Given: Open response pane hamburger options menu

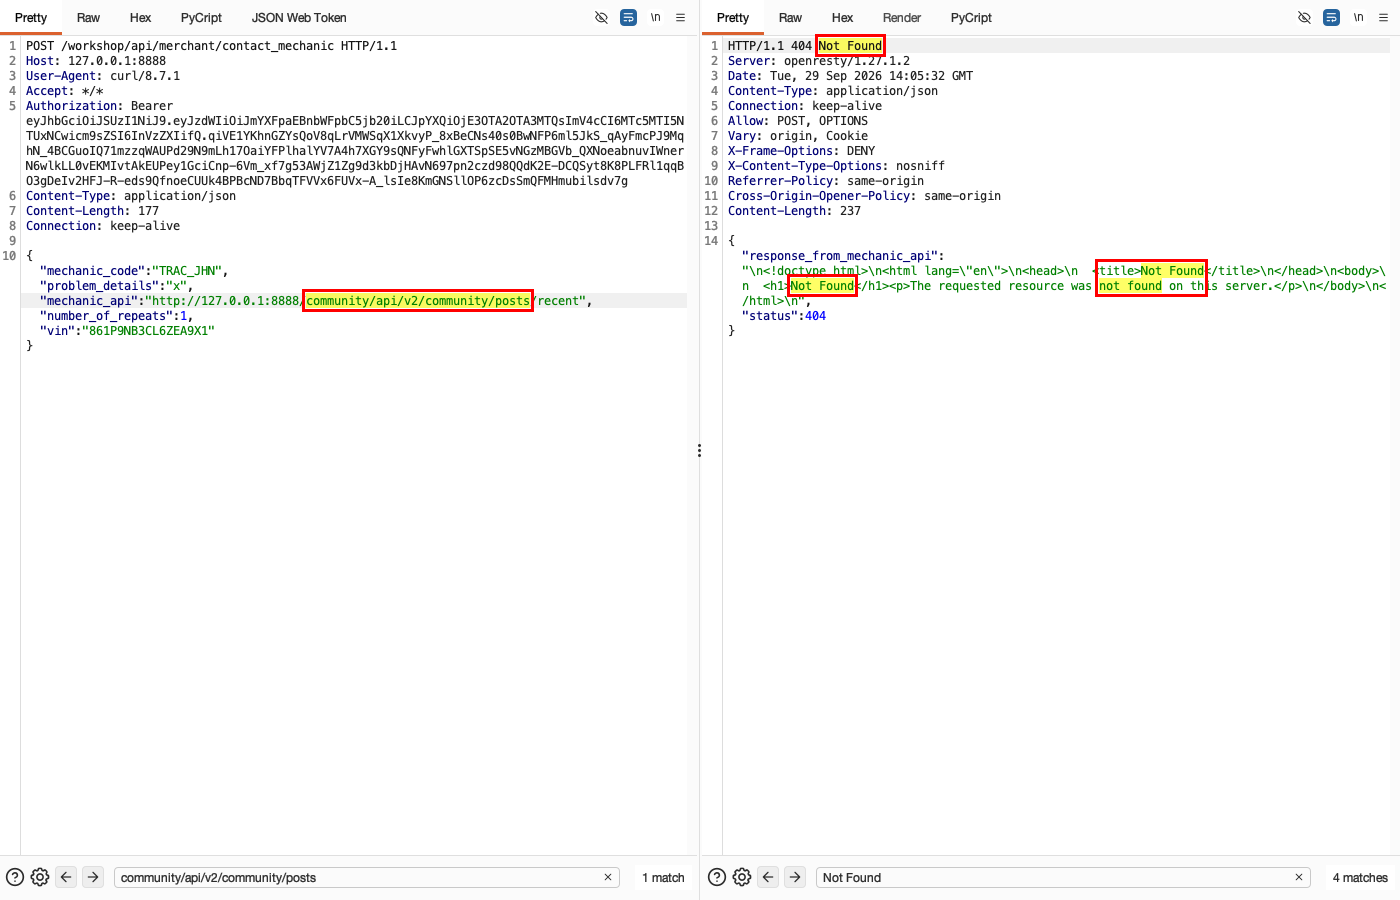Looking at the screenshot, I should pos(1384,17).
